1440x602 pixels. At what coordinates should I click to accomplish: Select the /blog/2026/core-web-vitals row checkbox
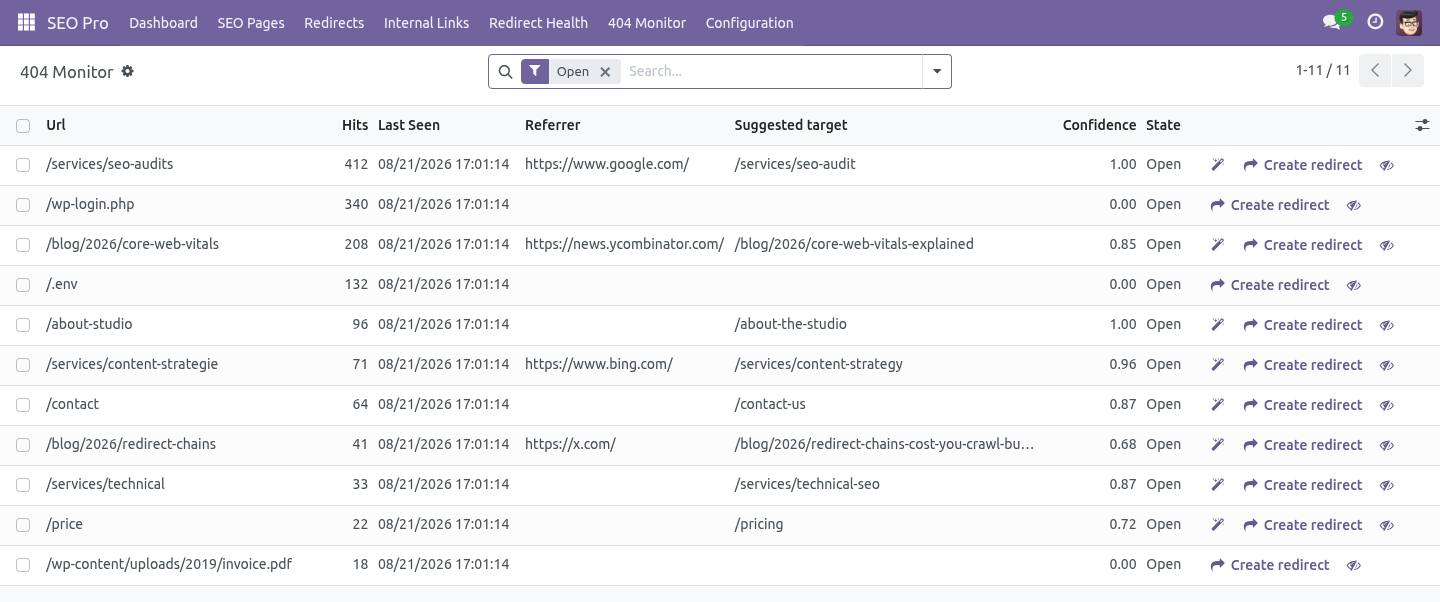pyautogui.click(x=23, y=245)
